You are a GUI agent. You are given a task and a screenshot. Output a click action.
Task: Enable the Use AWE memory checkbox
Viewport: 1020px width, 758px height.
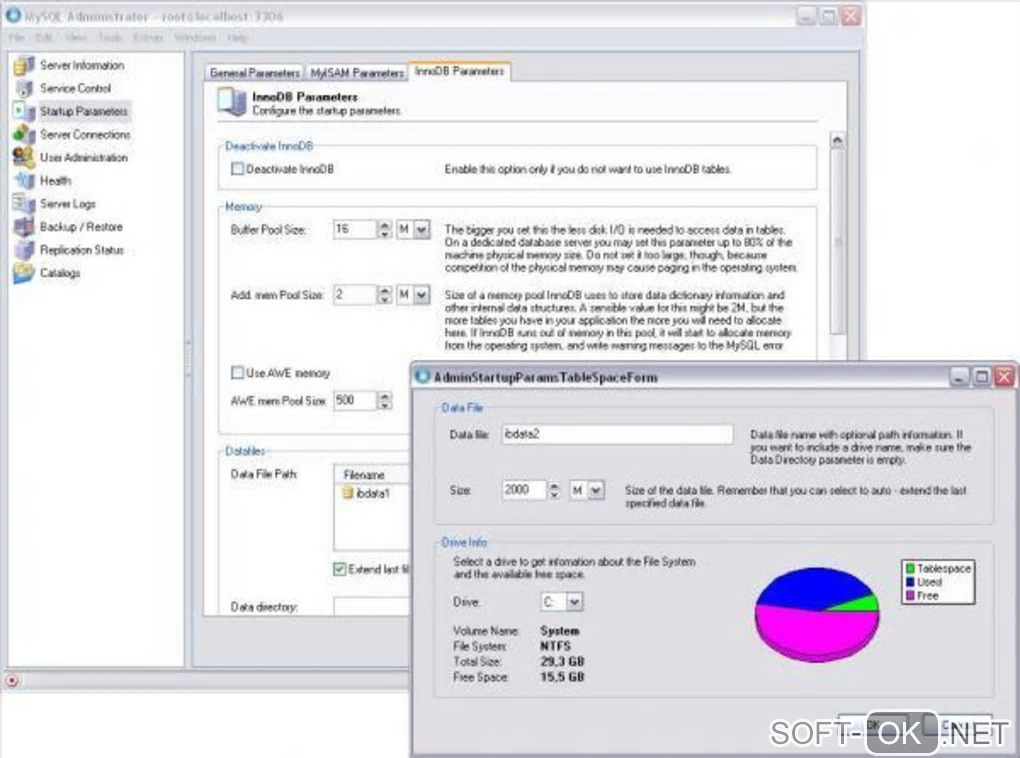coord(237,373)
